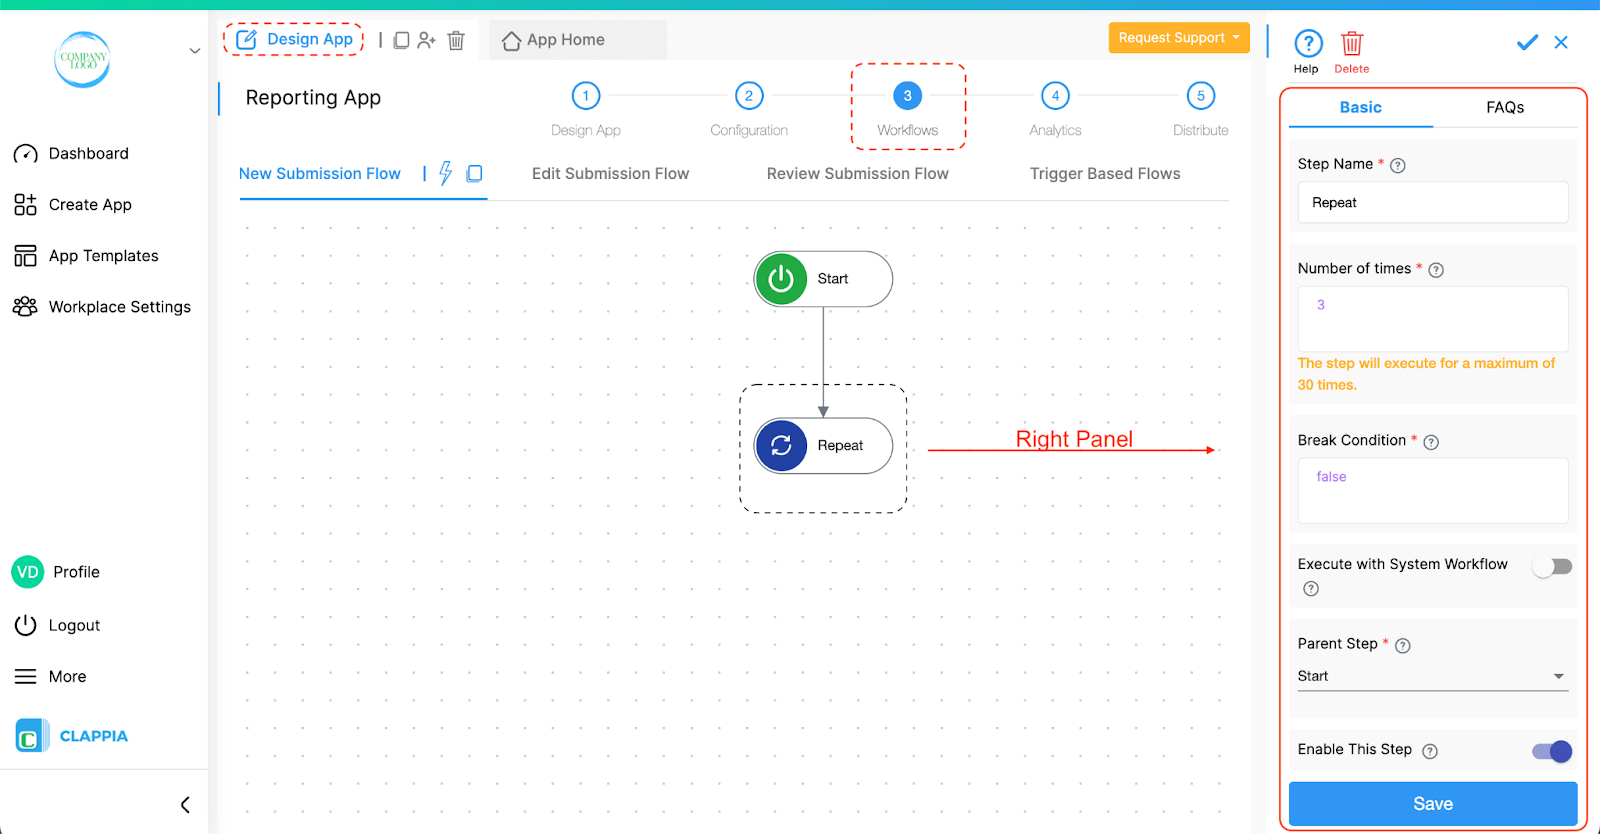
Task: Click the trash icon beside App Home
Action: click(456, 40)
